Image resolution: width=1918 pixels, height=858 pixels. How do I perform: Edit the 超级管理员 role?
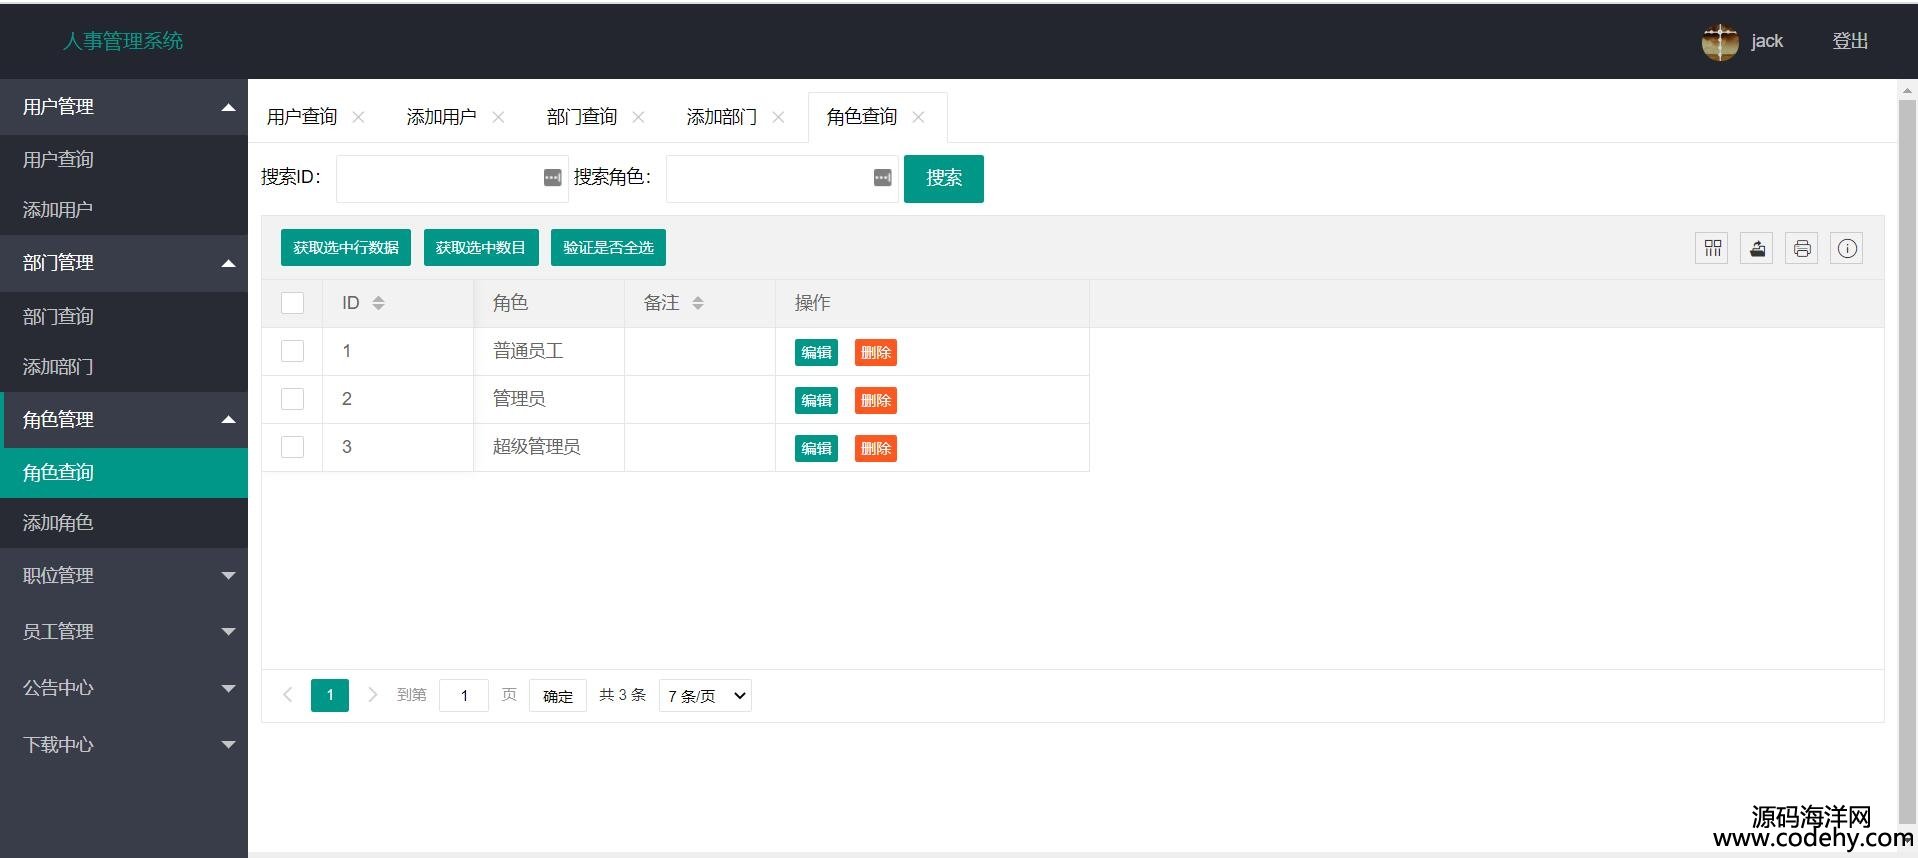(816, 448)
